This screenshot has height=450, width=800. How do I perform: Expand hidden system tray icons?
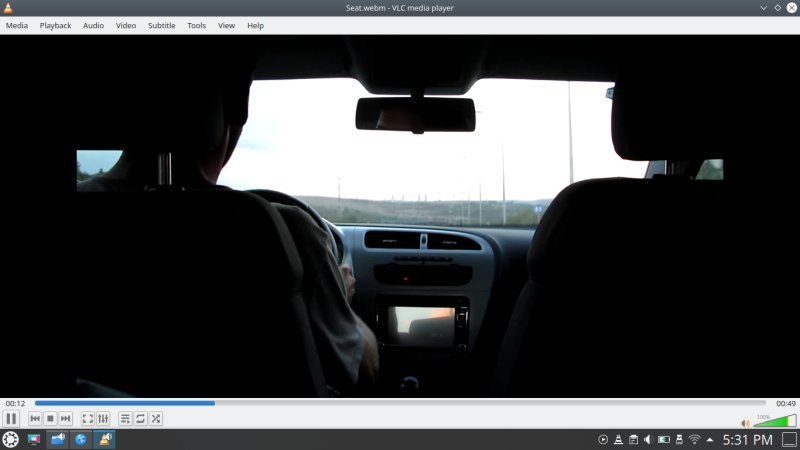click(x=710, y=439)
